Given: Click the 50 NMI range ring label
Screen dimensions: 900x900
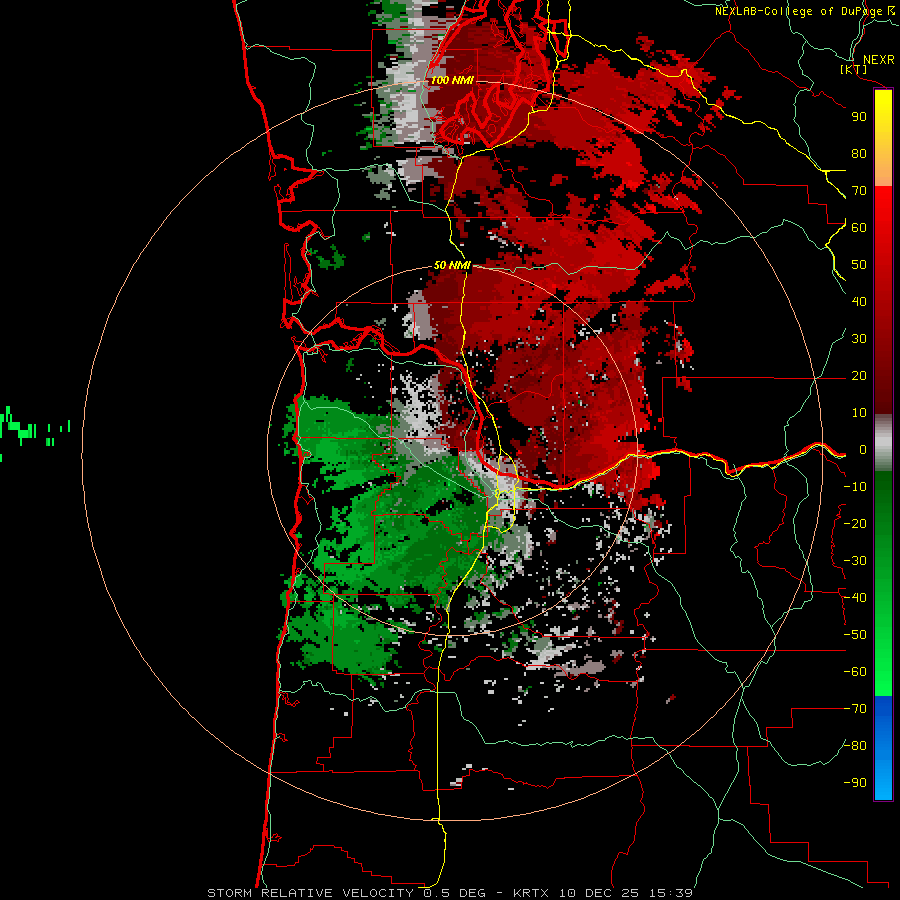Looking at the screenshot, I should click(452, 265).
